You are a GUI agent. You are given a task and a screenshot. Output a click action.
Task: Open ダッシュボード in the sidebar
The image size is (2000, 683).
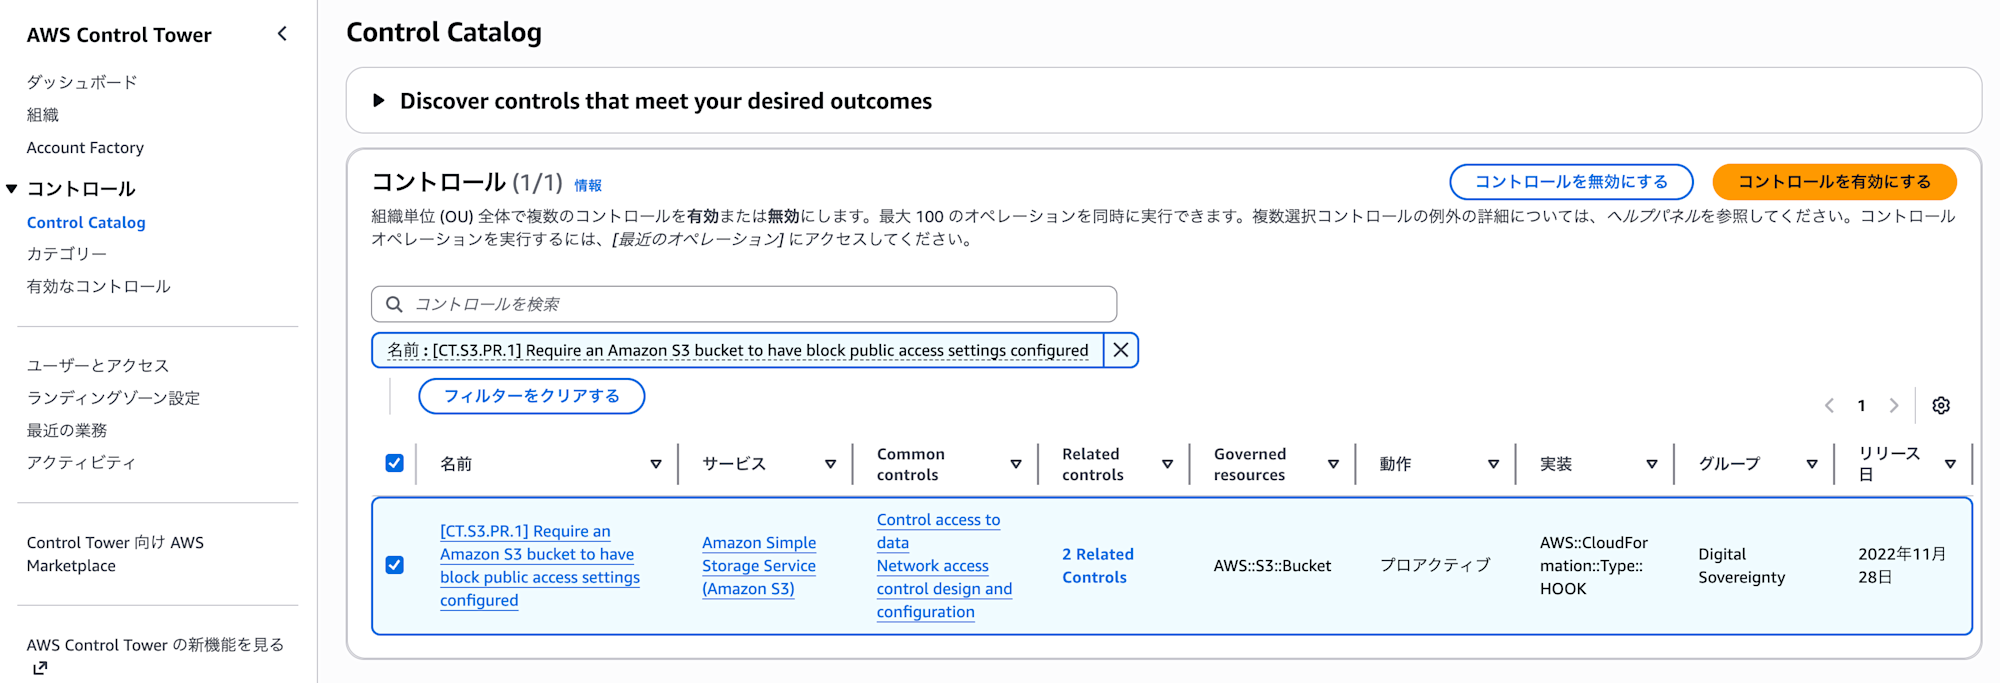(x=82, y=82)
